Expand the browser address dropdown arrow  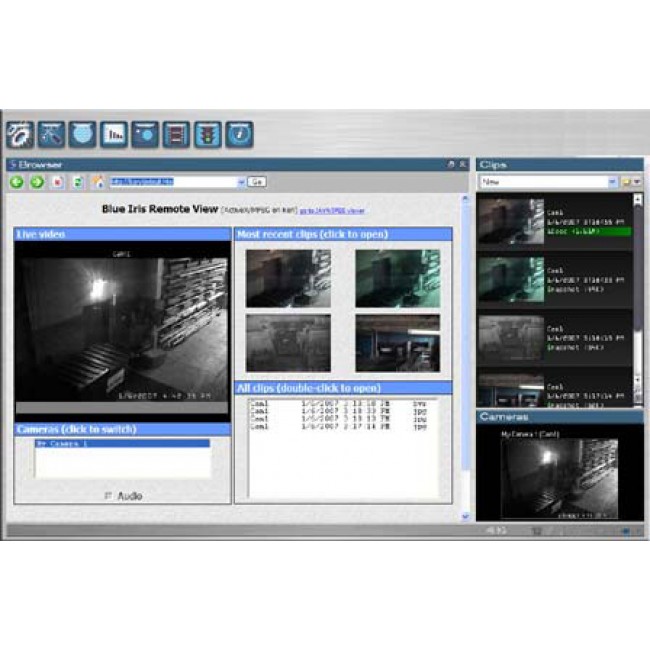(x=241, y=182)
